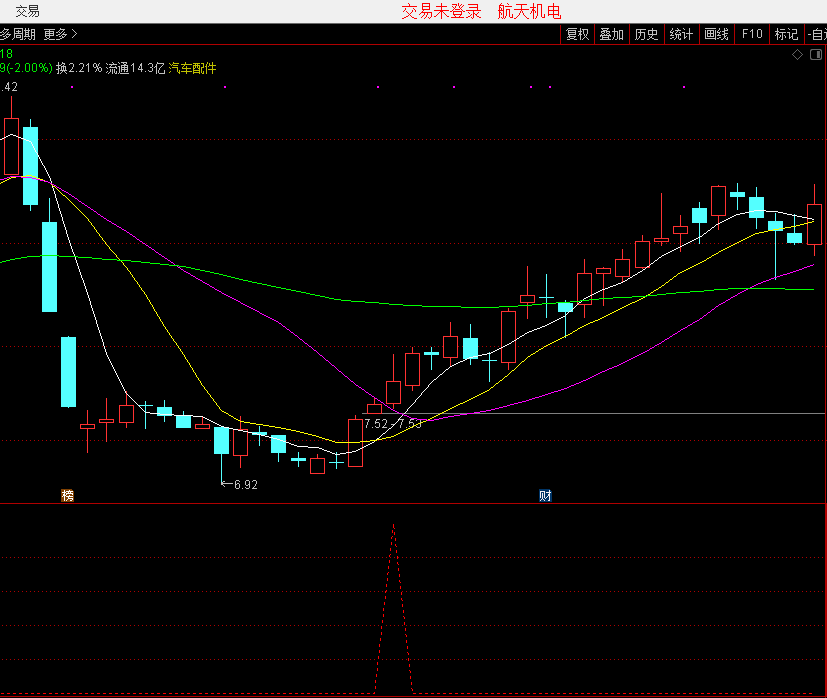
Task: Open the 统计 statistics tool
Action: (x=681, y=34)
